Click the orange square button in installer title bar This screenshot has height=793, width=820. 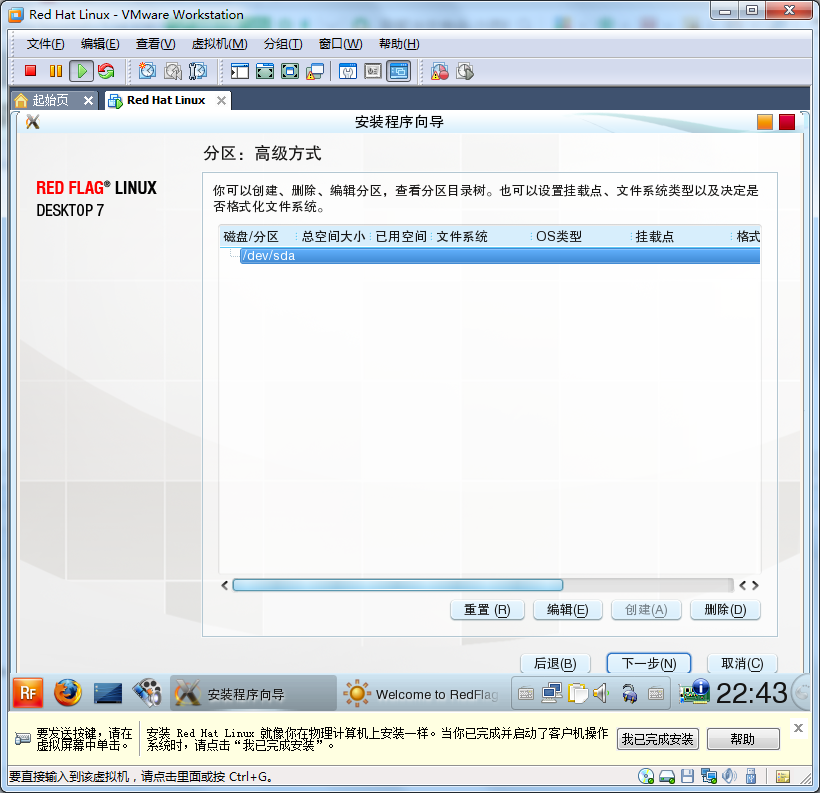tap(765, 122)
